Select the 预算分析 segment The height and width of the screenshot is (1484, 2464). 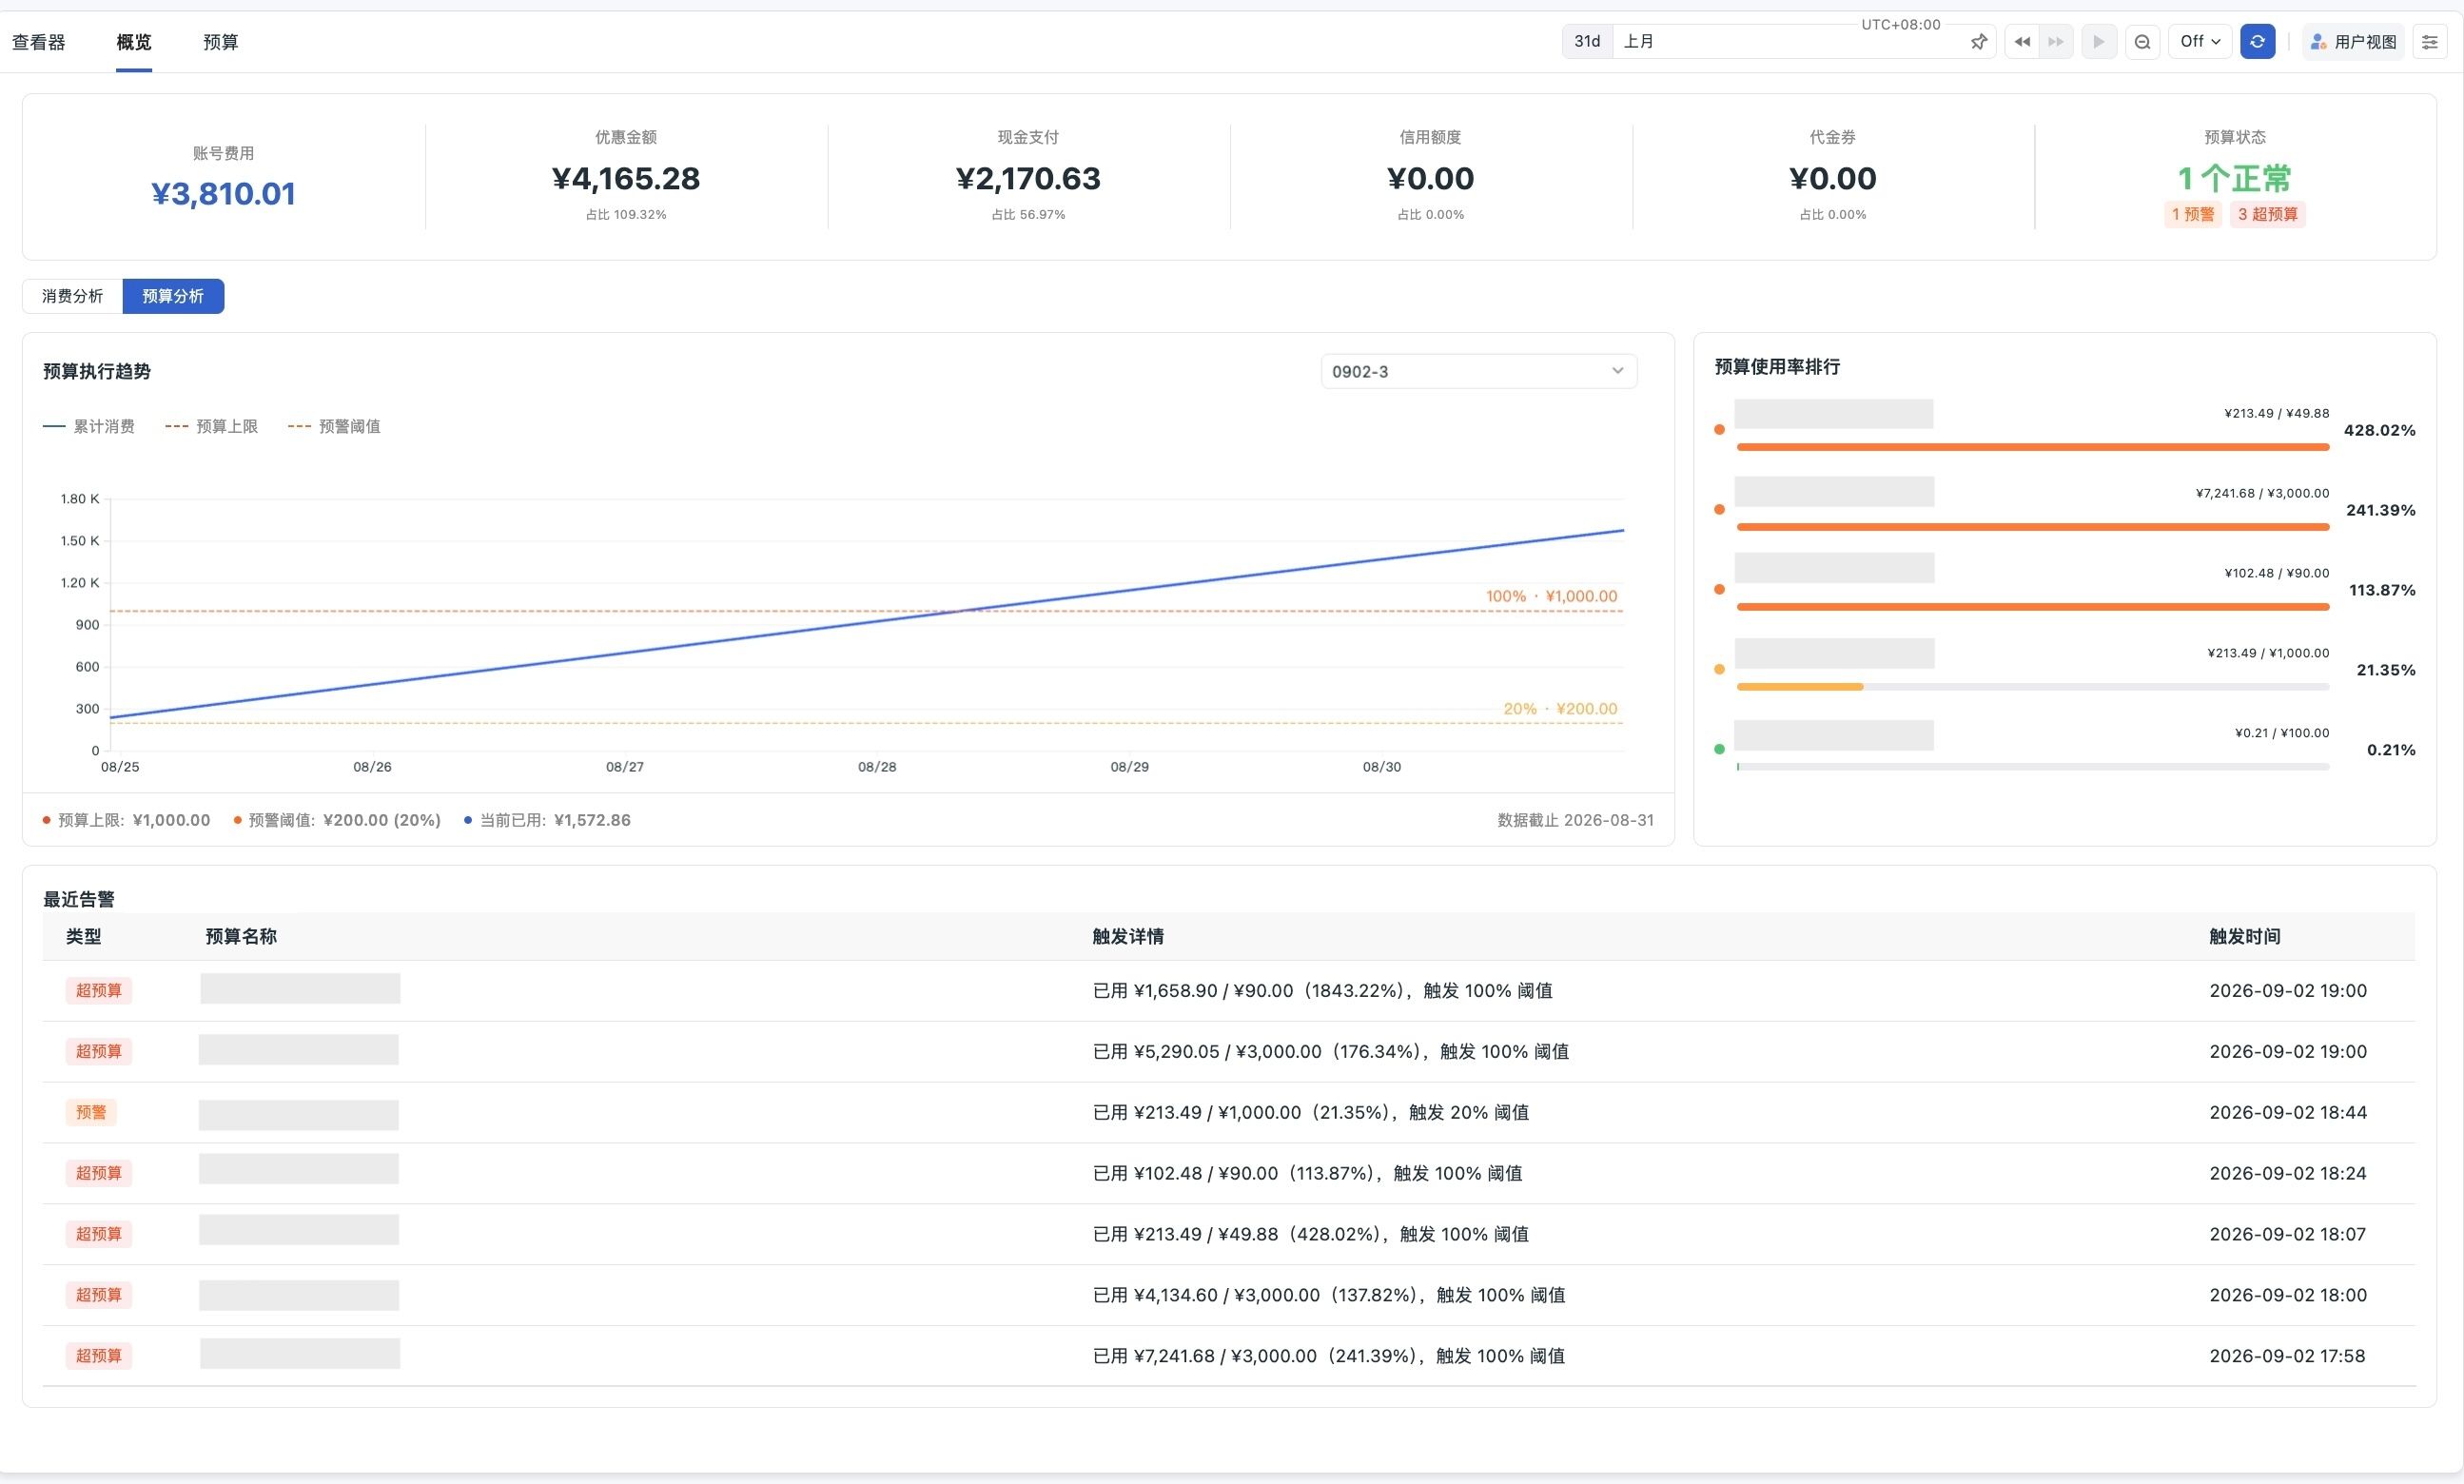tap(173, 296)
